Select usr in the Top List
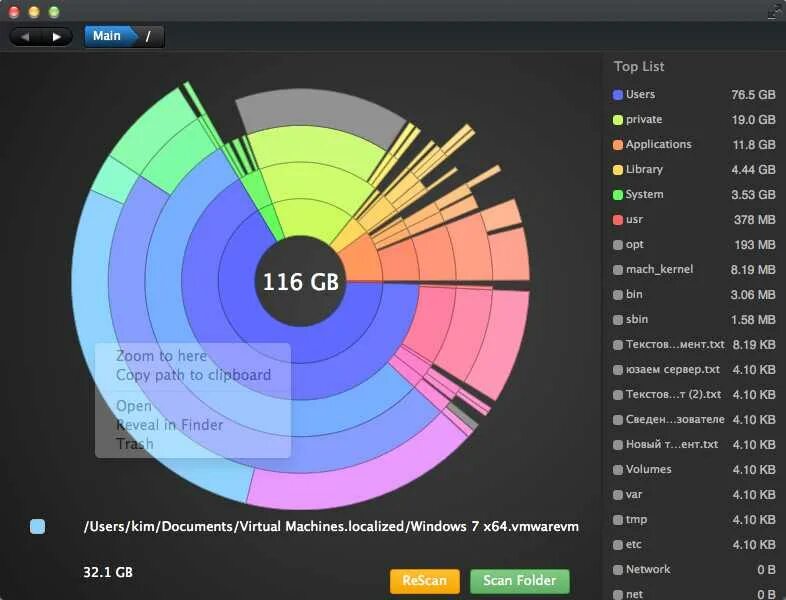 click(694, 220)
